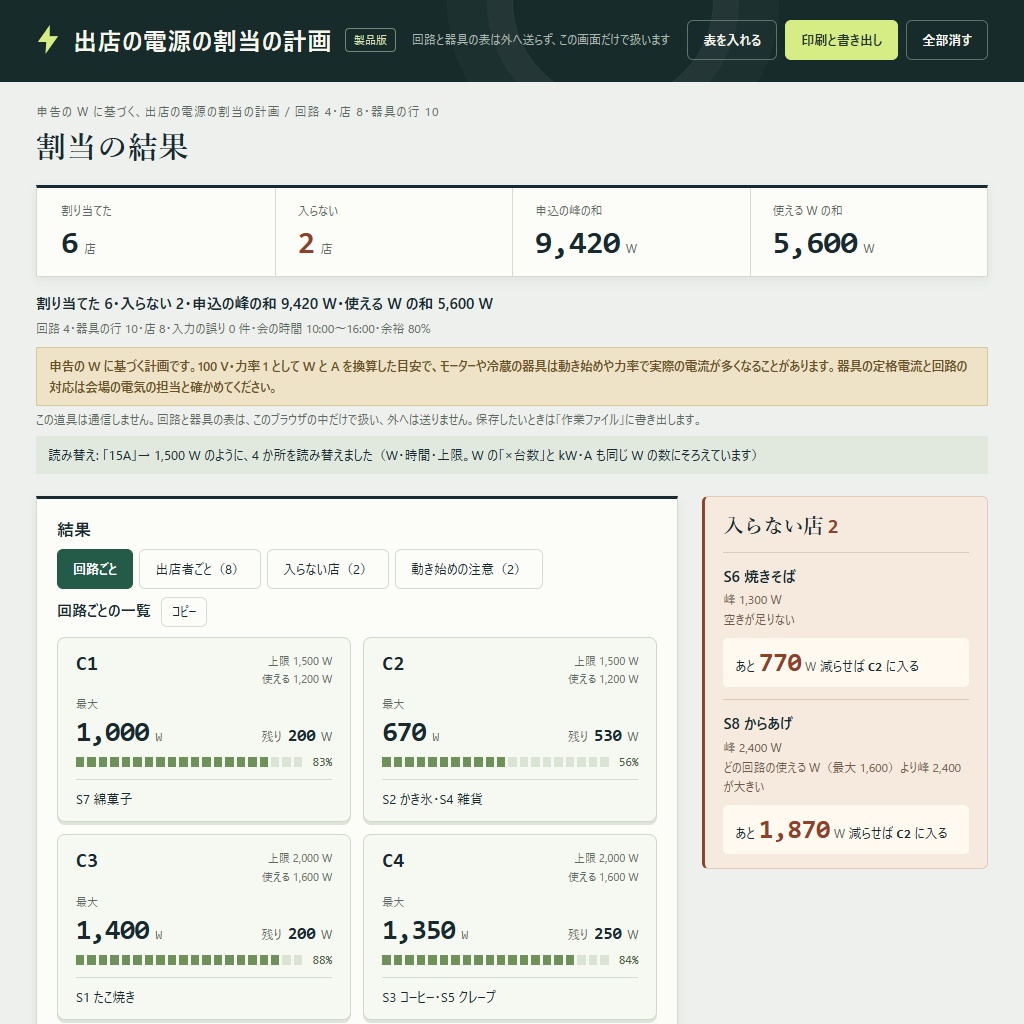Click the あと 770 W 減らせば hint
The height and width of the screenshot is (1024, 1024).
pyautogui.click(x=846, y=663)
